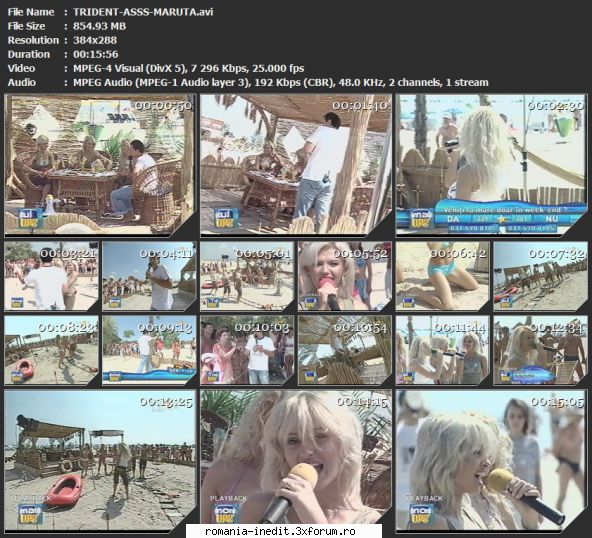The width and height of the screenshot is (592, 538).
Task: Select the thumbnail at 00:01:40
Action: pos(296,165)
